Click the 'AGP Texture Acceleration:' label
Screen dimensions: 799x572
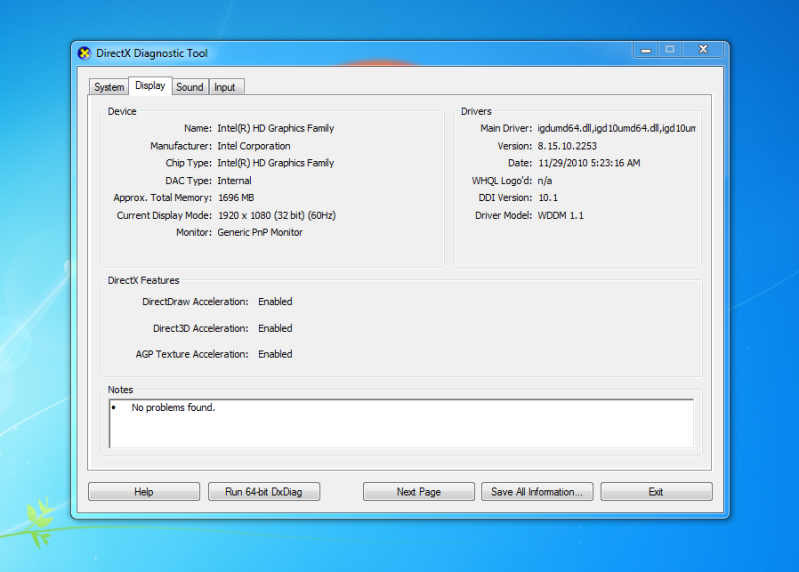click(192, 354)
